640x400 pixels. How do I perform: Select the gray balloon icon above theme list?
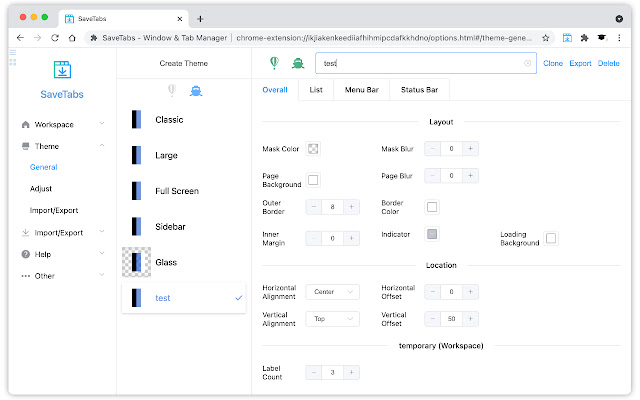click(172, 90)
